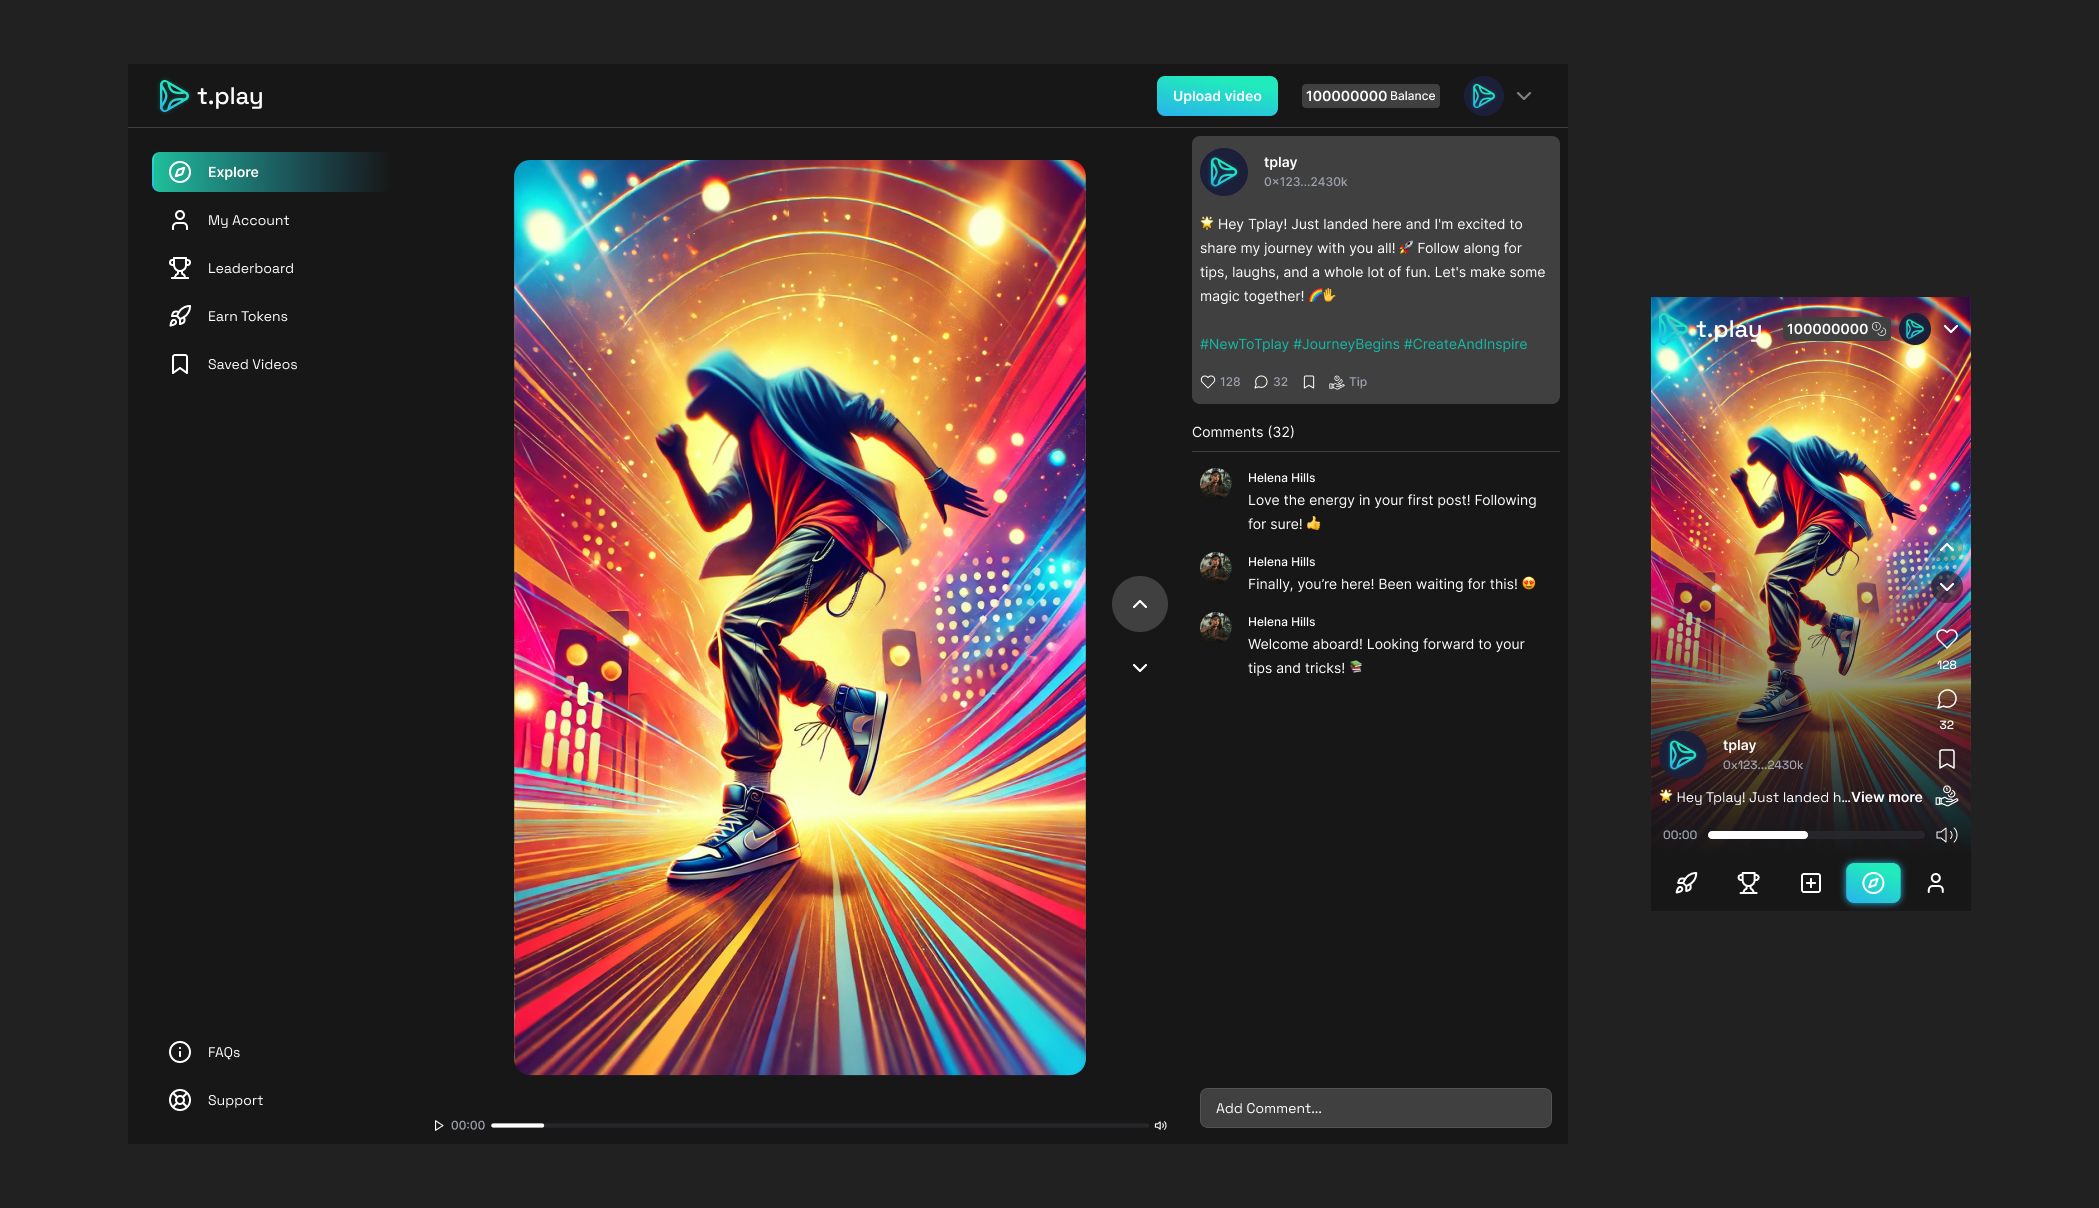Tap the plus upload icon in mobile nav
2099x1208 pixels.
pos(1810,883)
